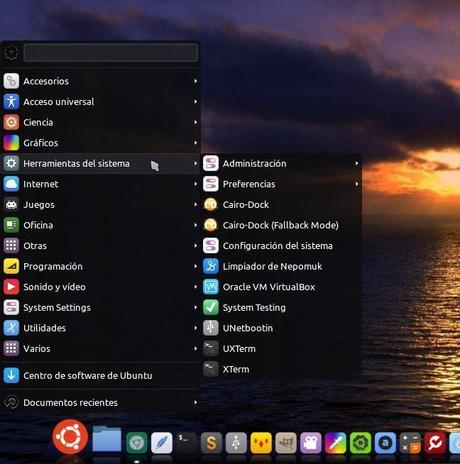
Task: Expand the Documentos recientes arrow
Action: pos(196,403)
